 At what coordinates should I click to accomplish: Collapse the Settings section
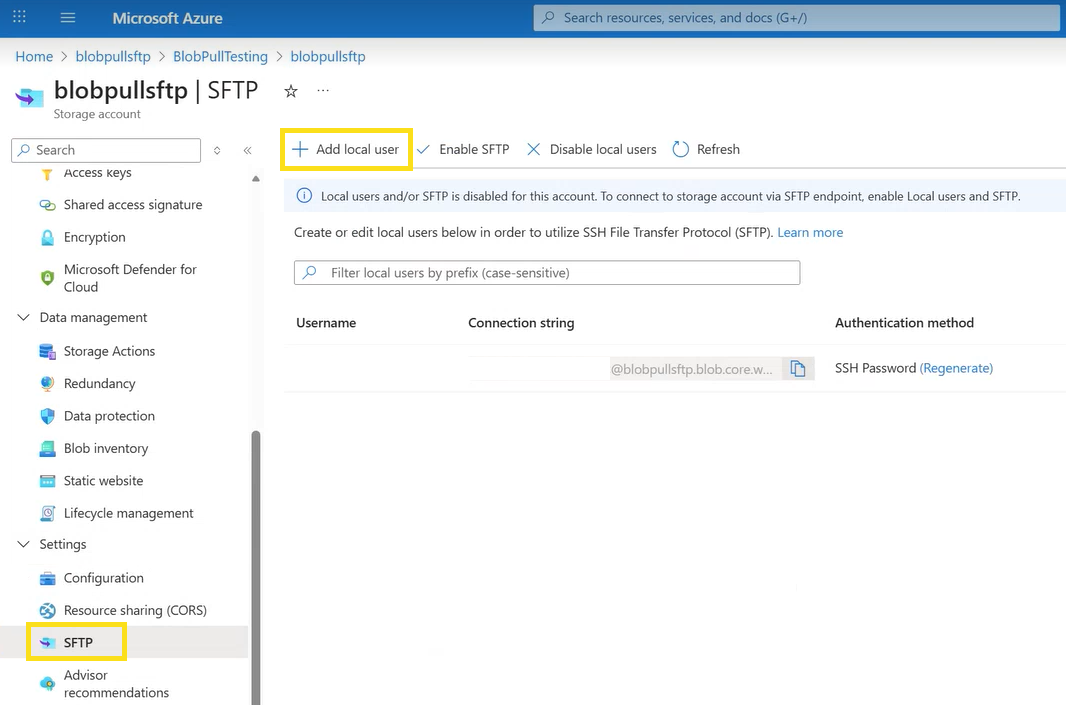[x=23, y=544]
